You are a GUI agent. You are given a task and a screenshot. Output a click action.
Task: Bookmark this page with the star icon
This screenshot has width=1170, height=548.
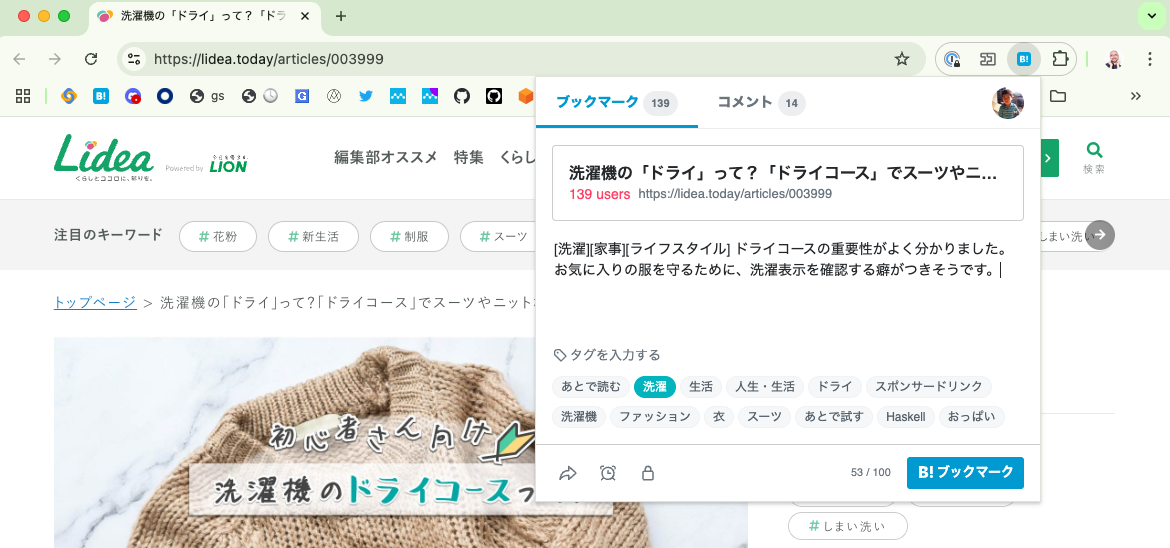click(x=902, y=59)
